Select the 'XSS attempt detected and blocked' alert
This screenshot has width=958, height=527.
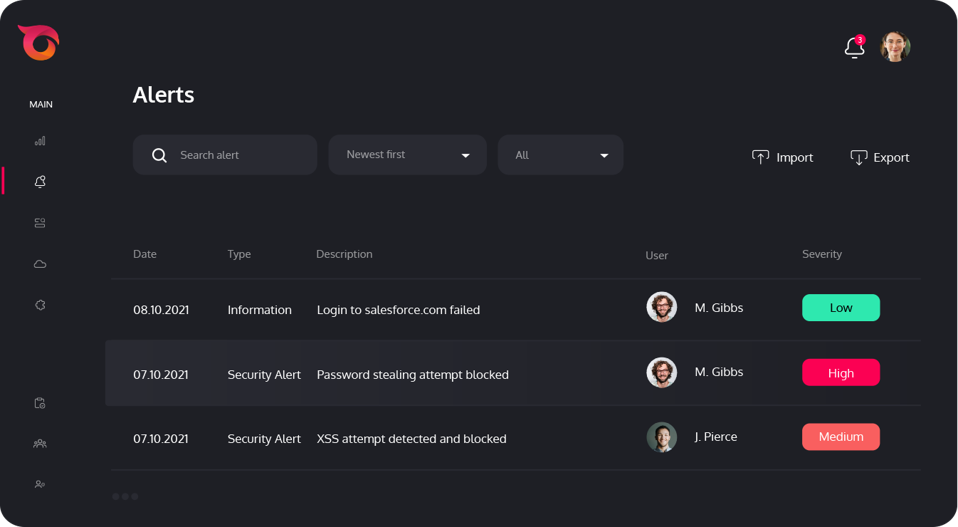tap(411, 438)
